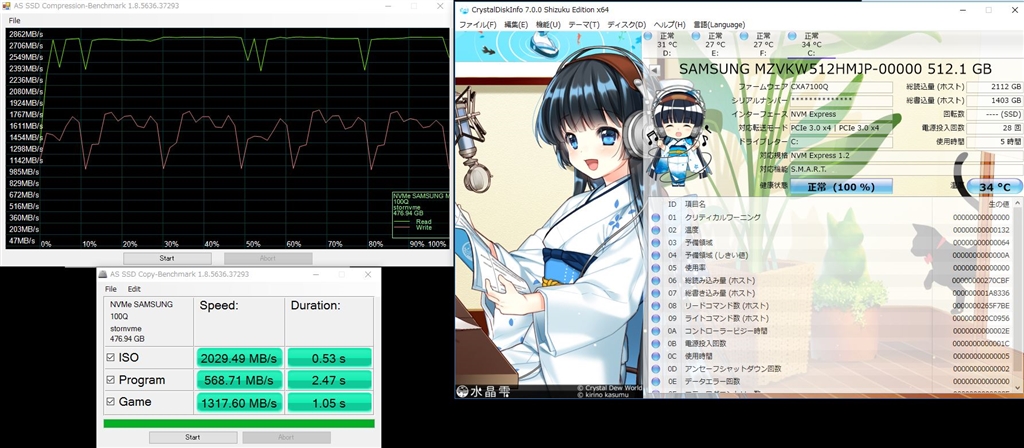Open the ヘルプ(H) menu in CrystalDiskInfo
The height and width of the screenshot is (448, 1024).
(669, 25)
